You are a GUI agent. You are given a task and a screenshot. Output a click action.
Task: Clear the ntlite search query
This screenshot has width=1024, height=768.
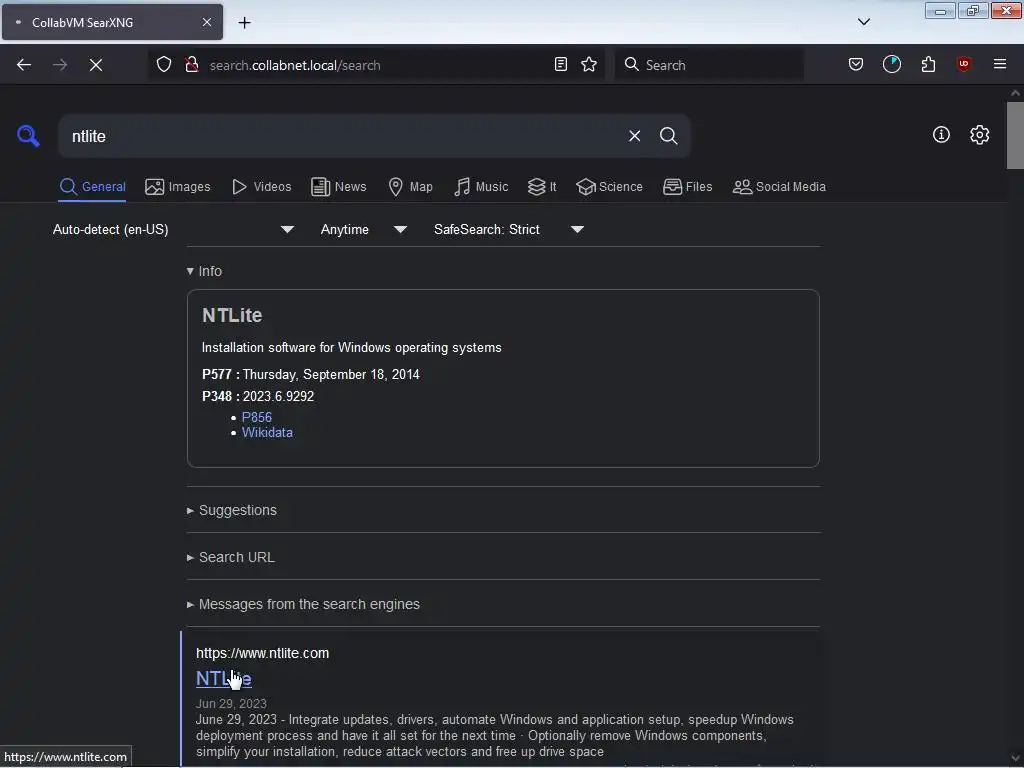click(634, 136)
